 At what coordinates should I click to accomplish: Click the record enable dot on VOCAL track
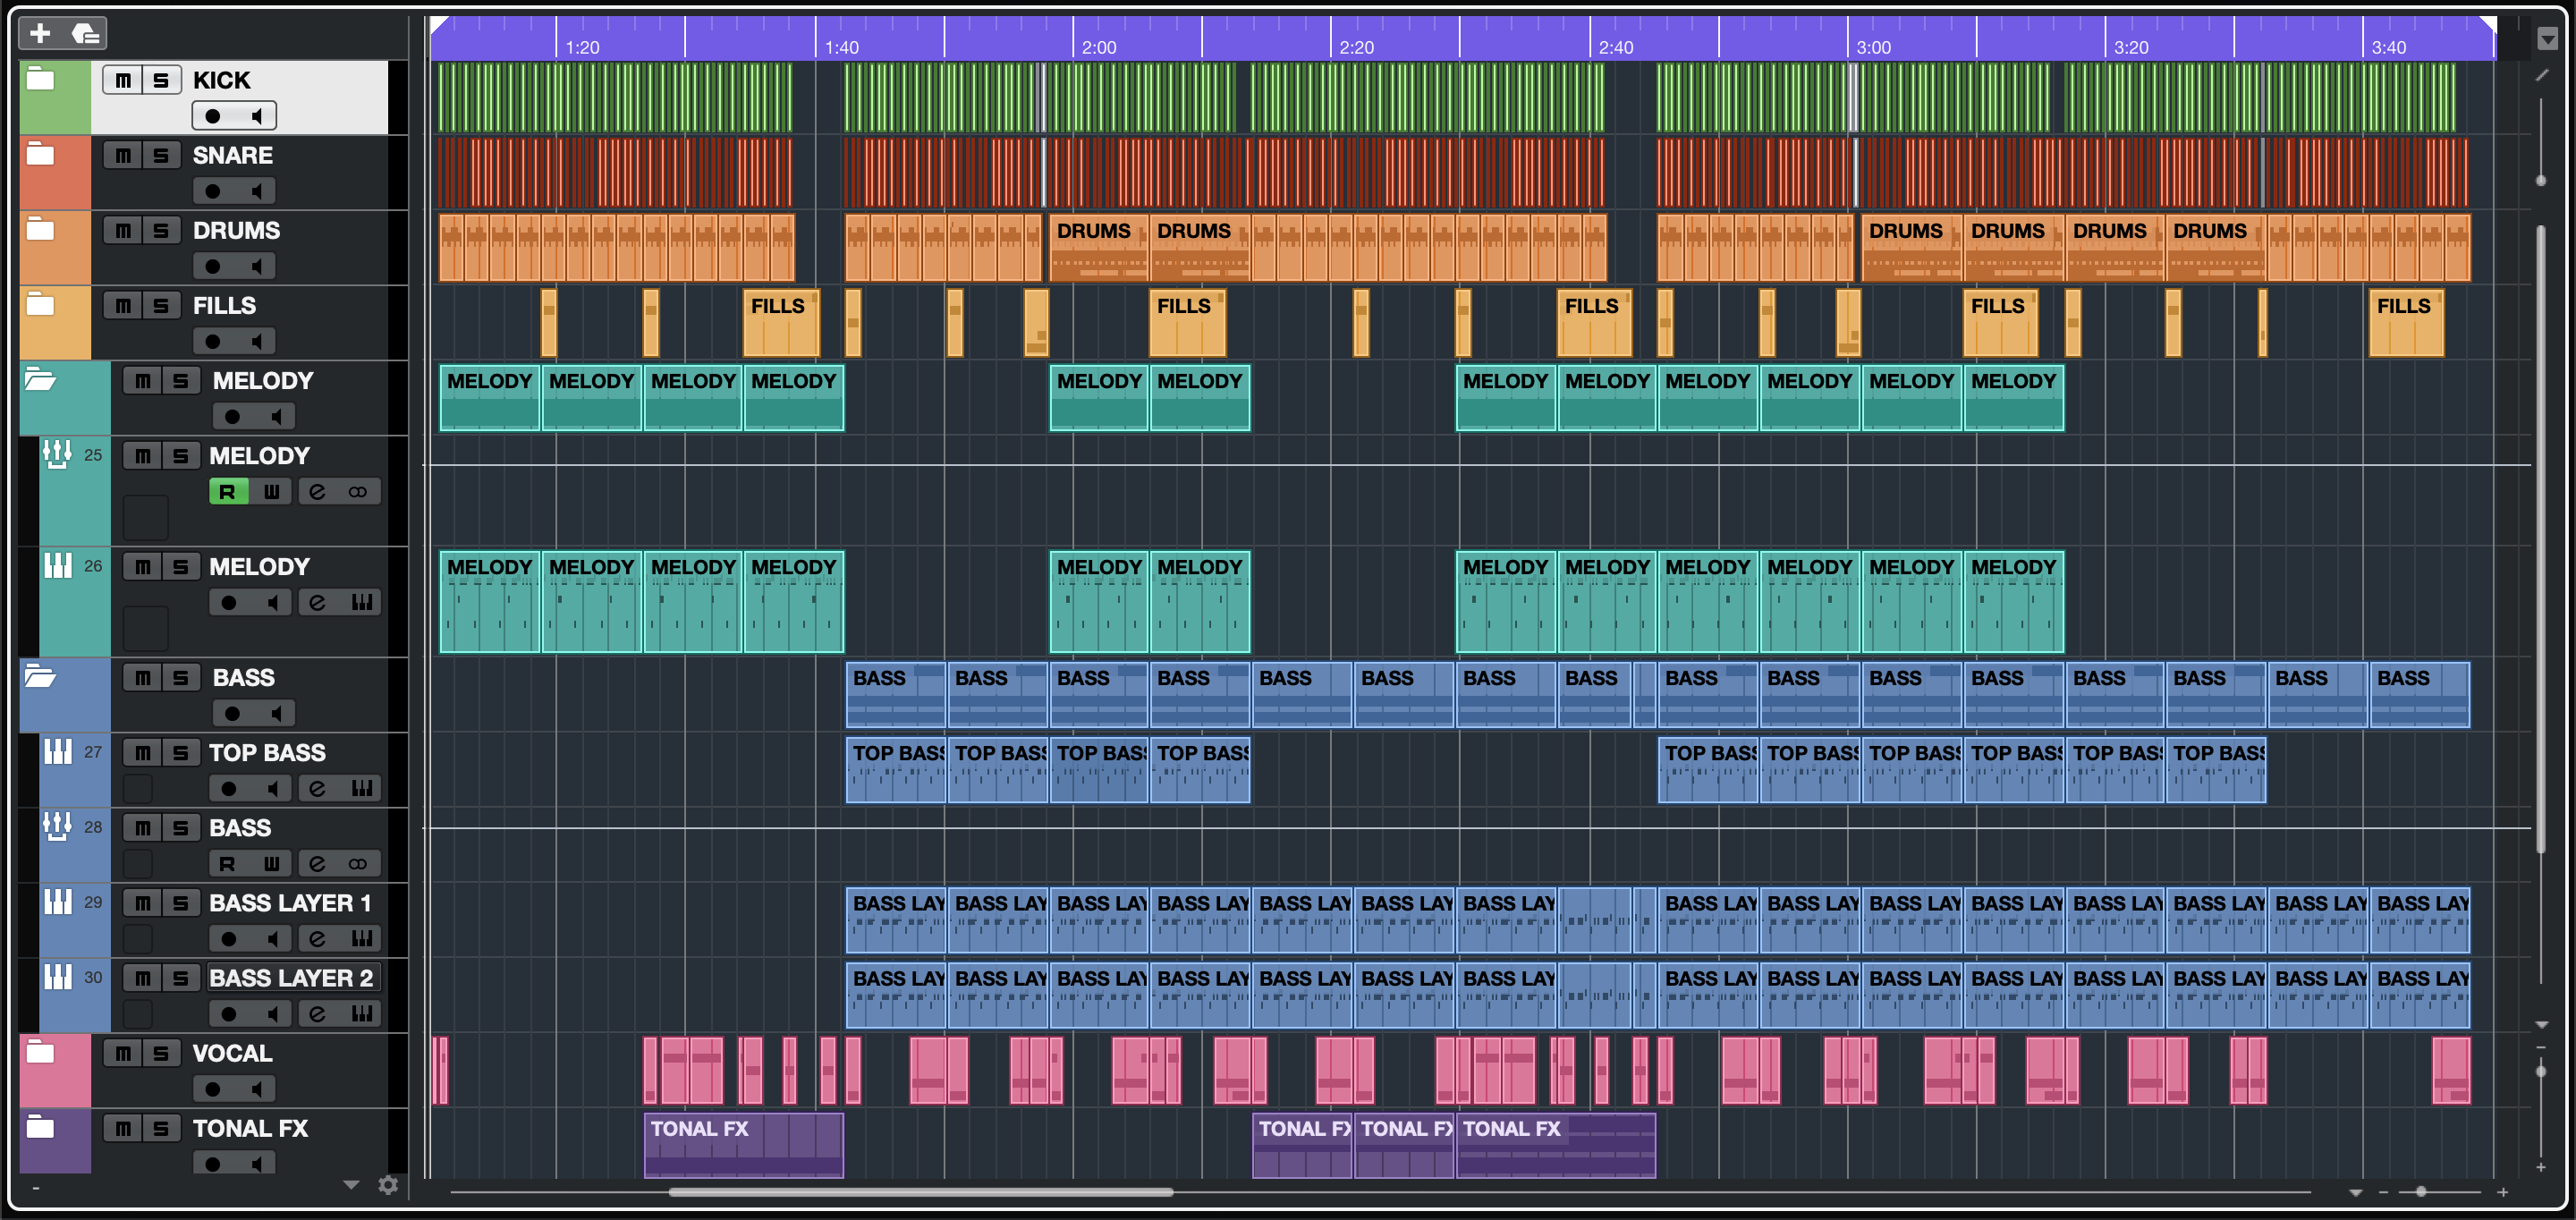213,1089
